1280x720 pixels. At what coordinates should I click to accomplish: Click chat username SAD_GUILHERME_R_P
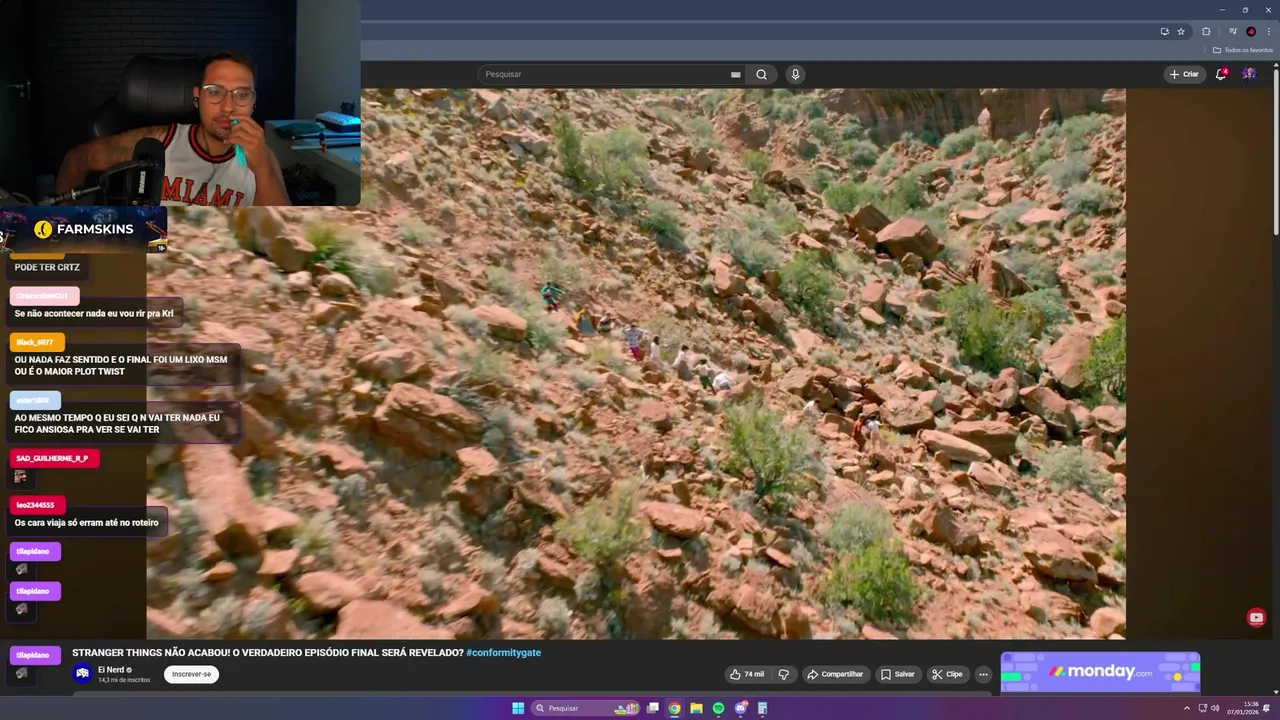(x=52, y=458)
